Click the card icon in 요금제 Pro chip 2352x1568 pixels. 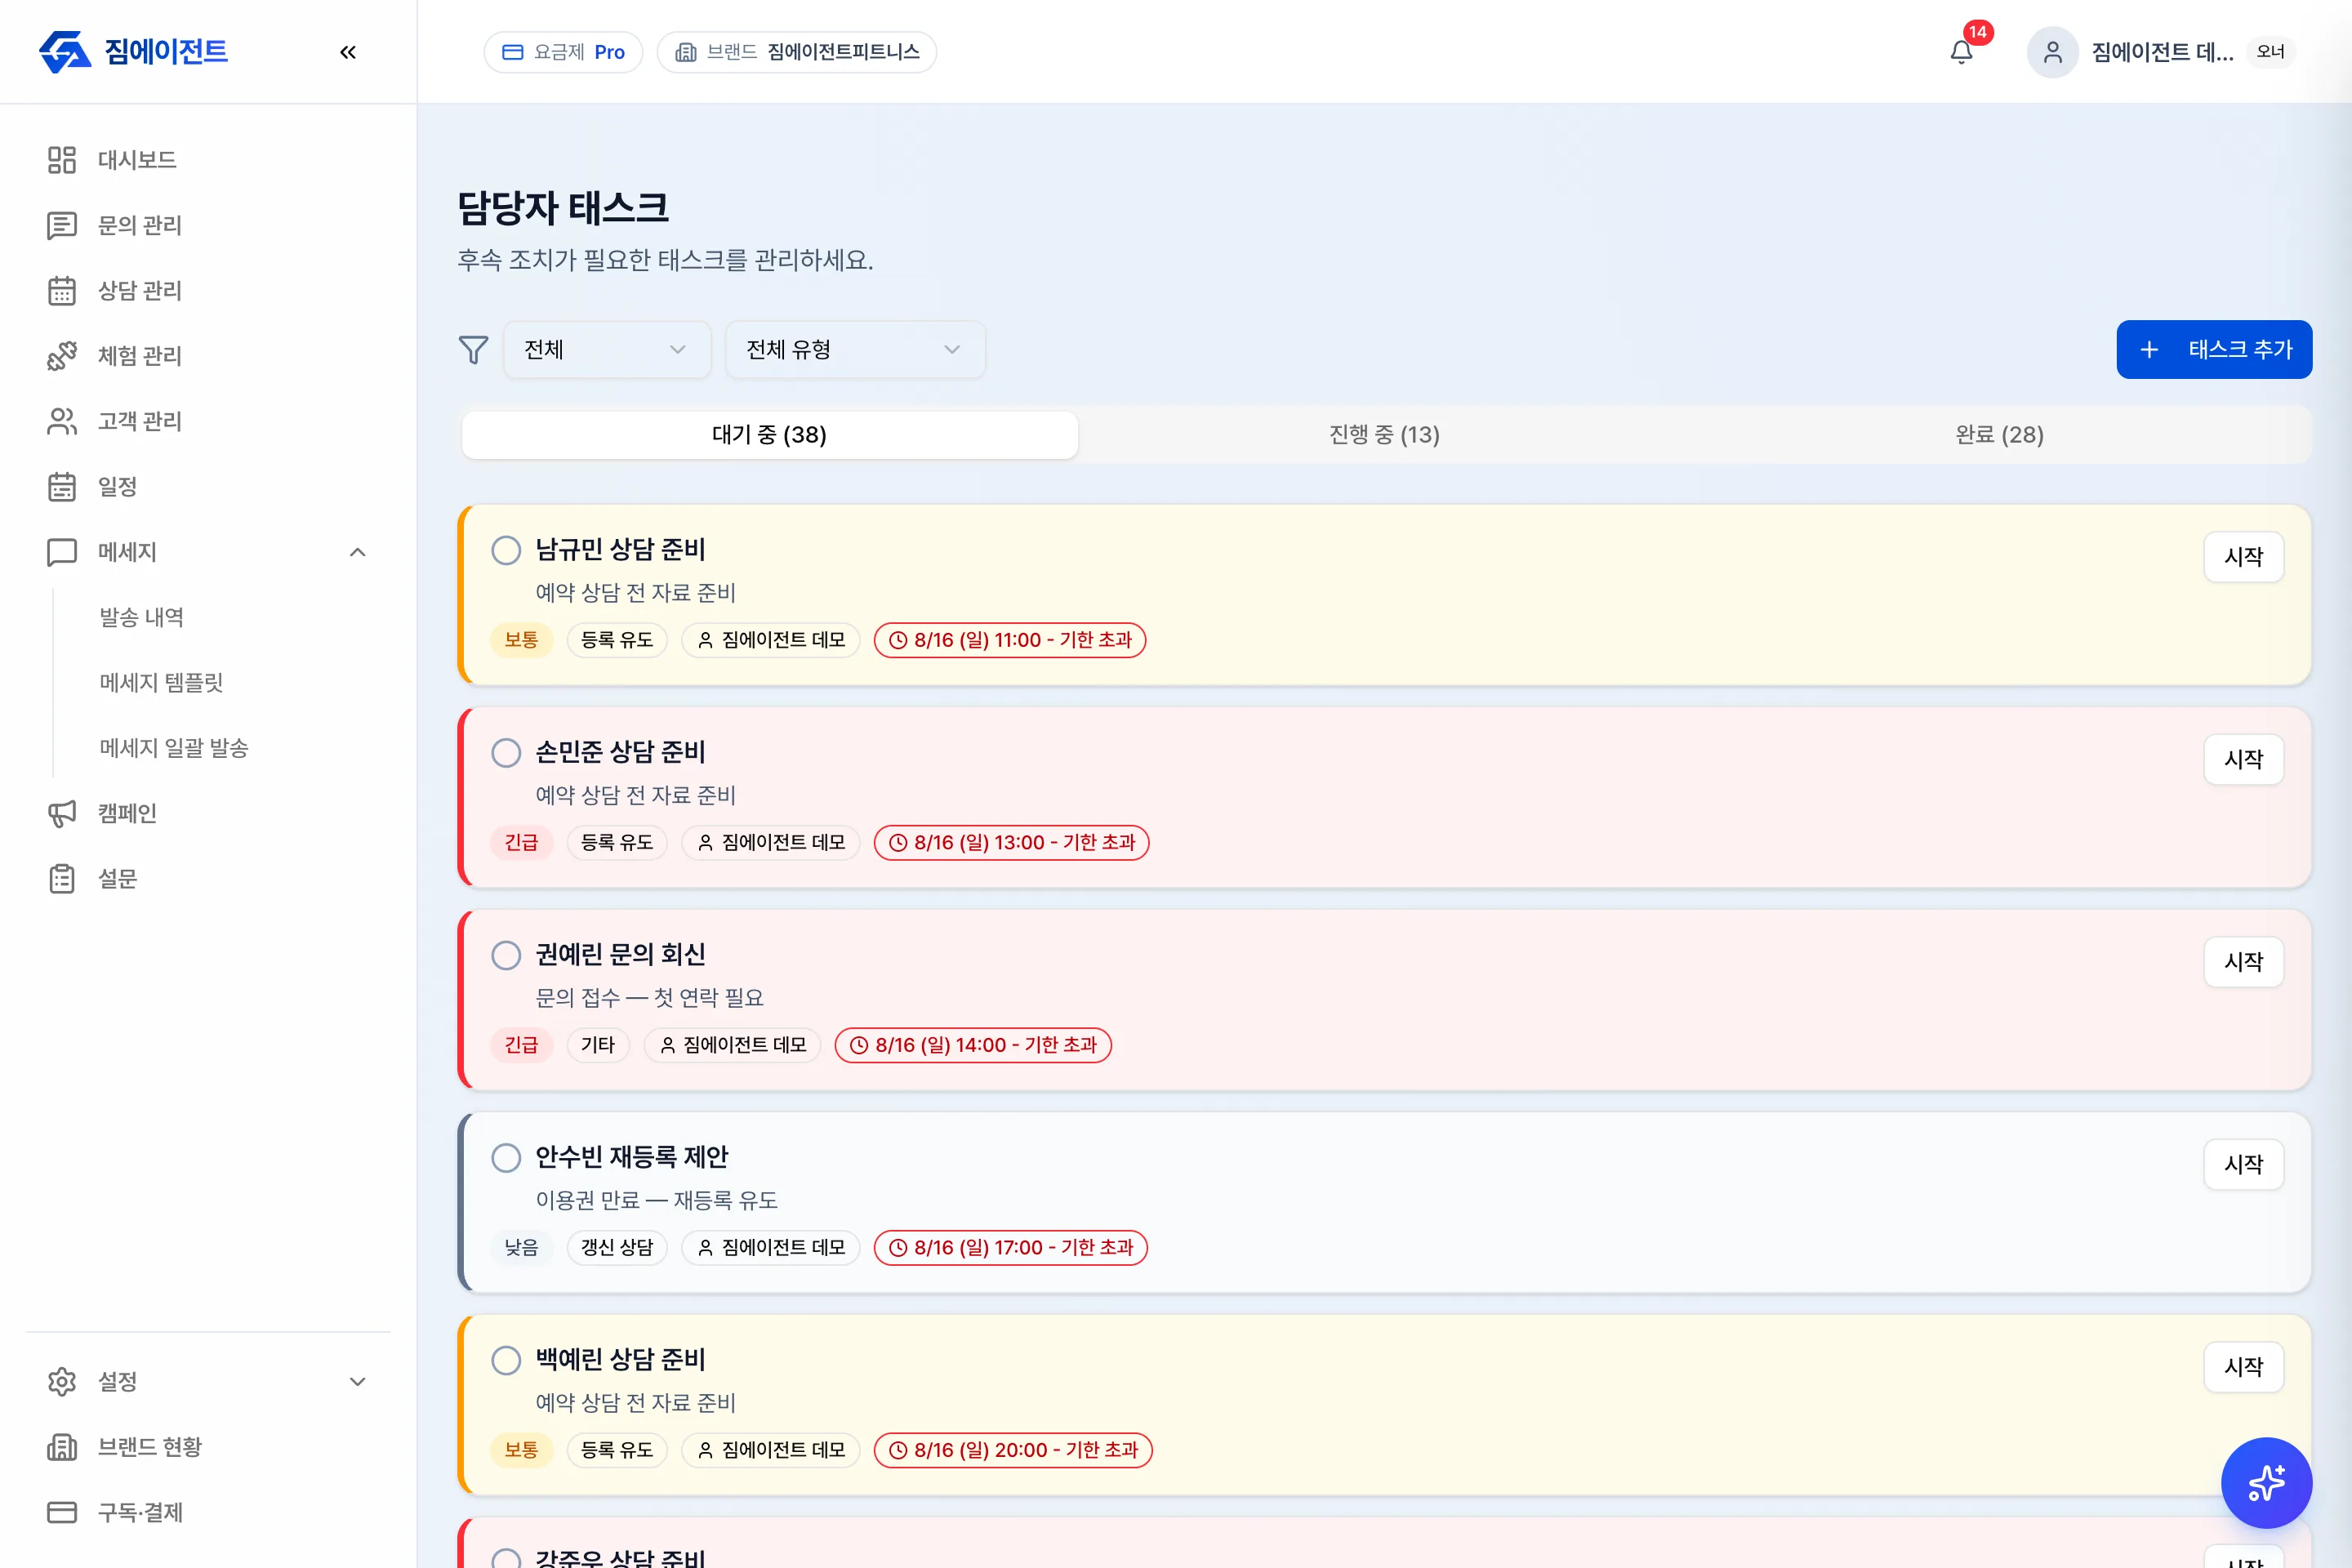click(513, 52)
